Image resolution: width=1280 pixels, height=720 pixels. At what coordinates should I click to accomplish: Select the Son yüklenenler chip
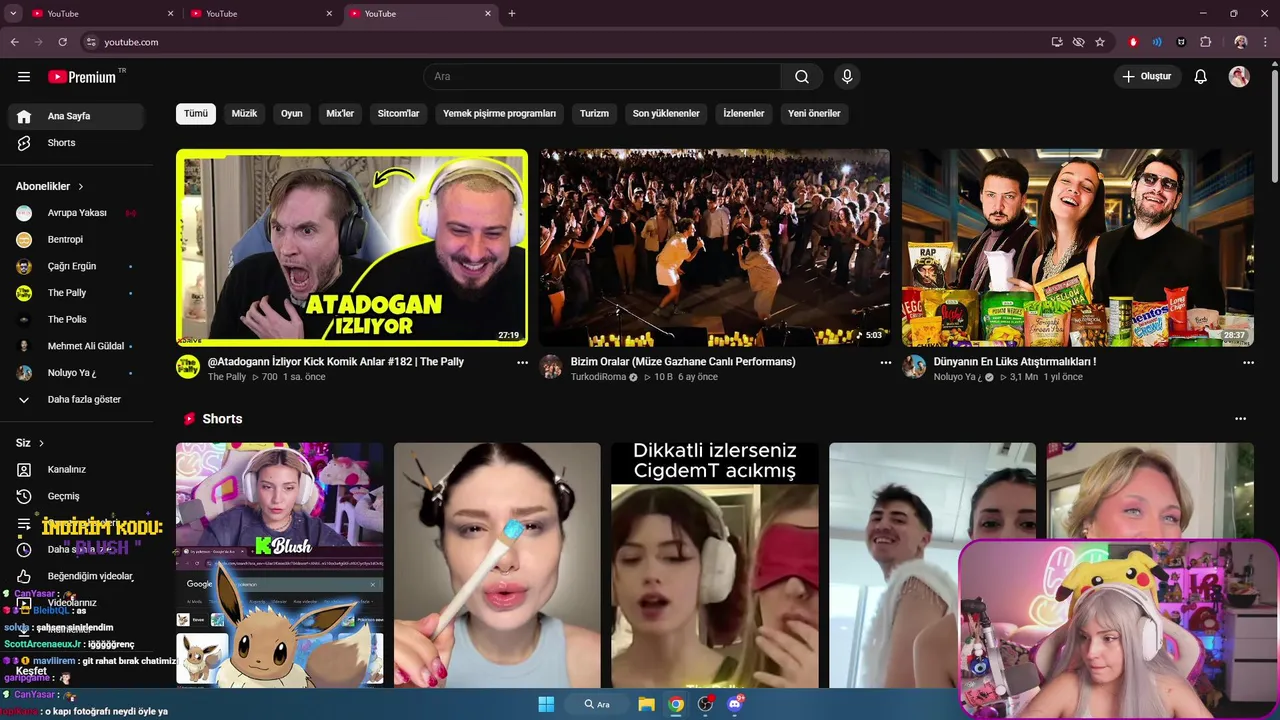[666, 114]
